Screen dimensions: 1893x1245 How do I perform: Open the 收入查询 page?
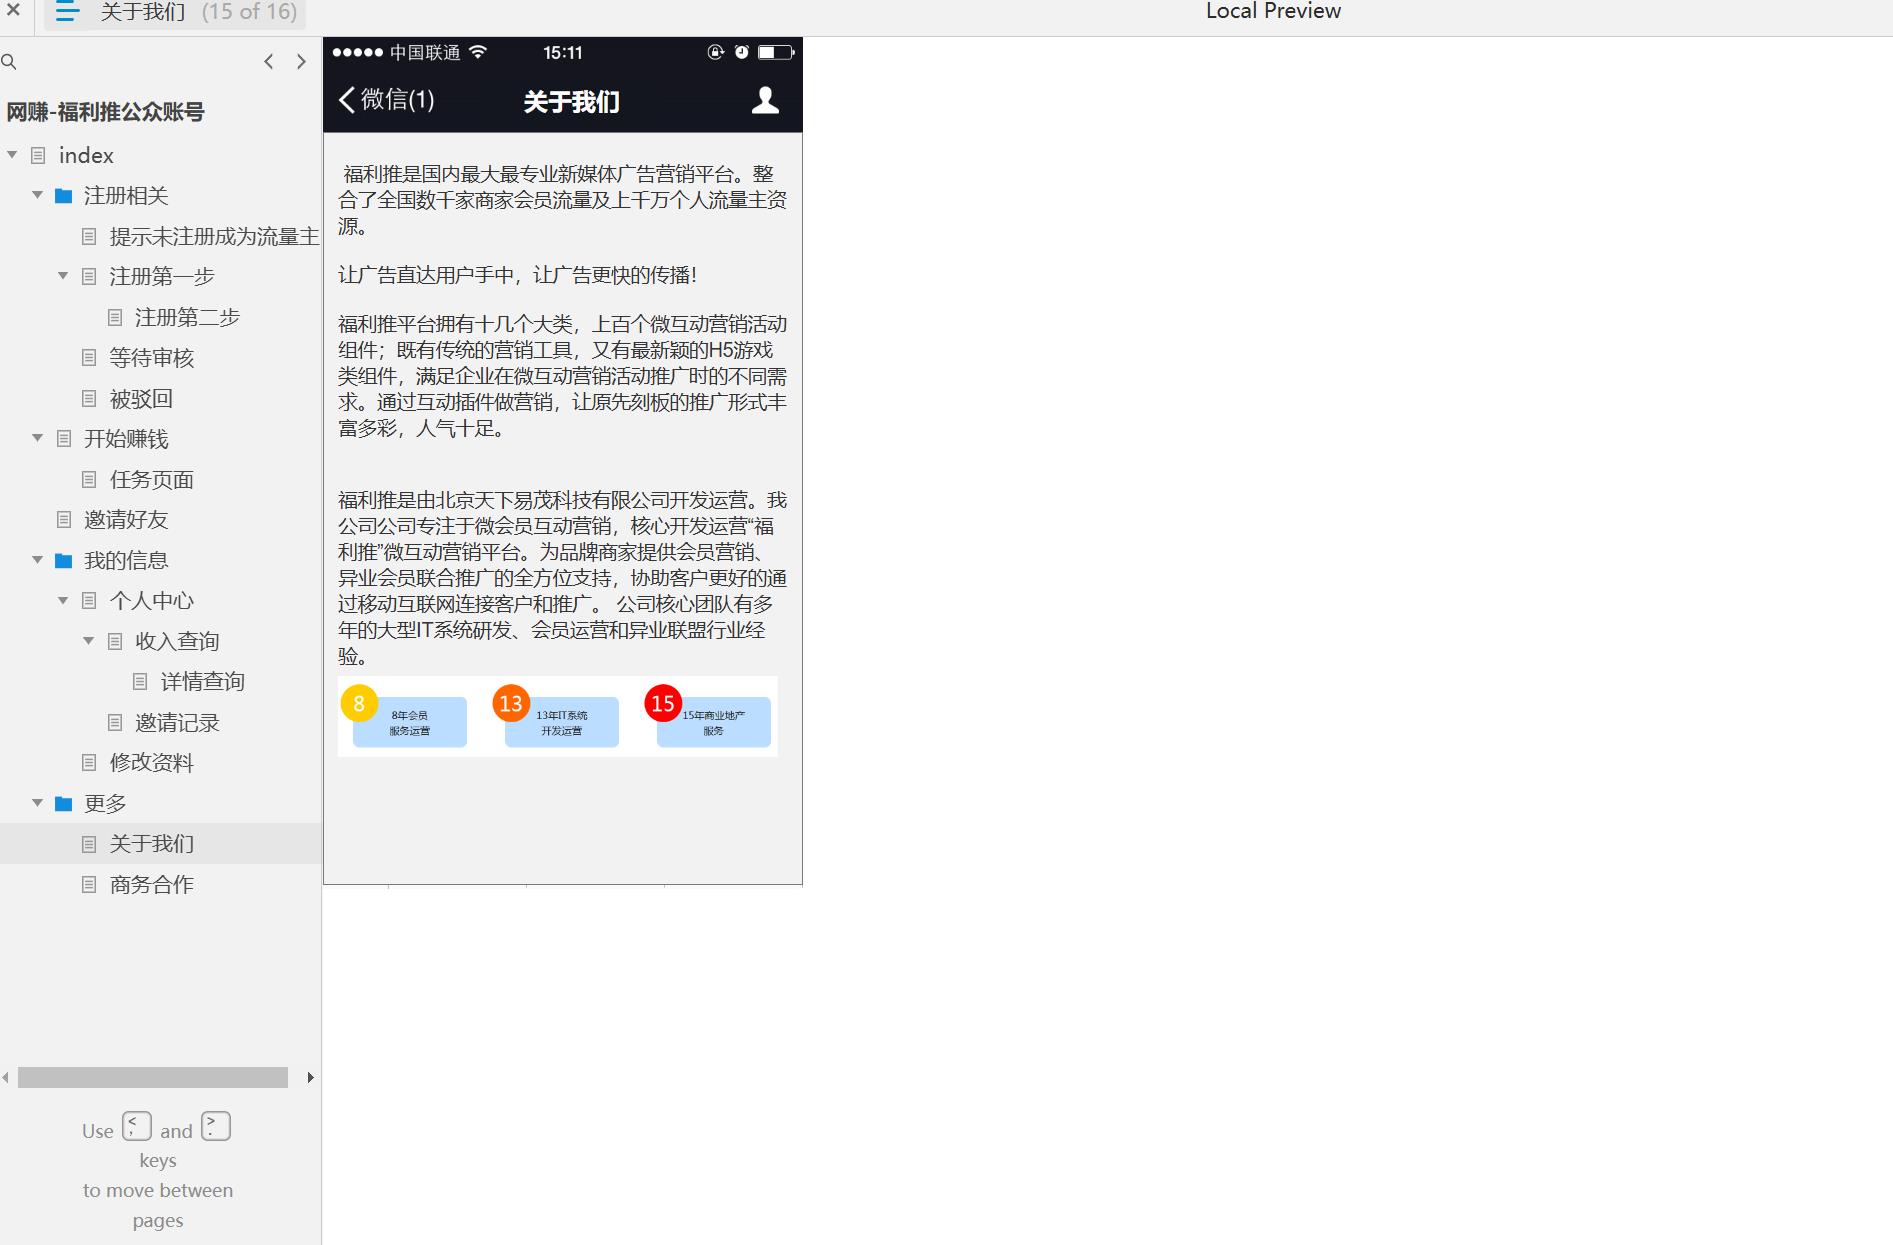(177, 641)
